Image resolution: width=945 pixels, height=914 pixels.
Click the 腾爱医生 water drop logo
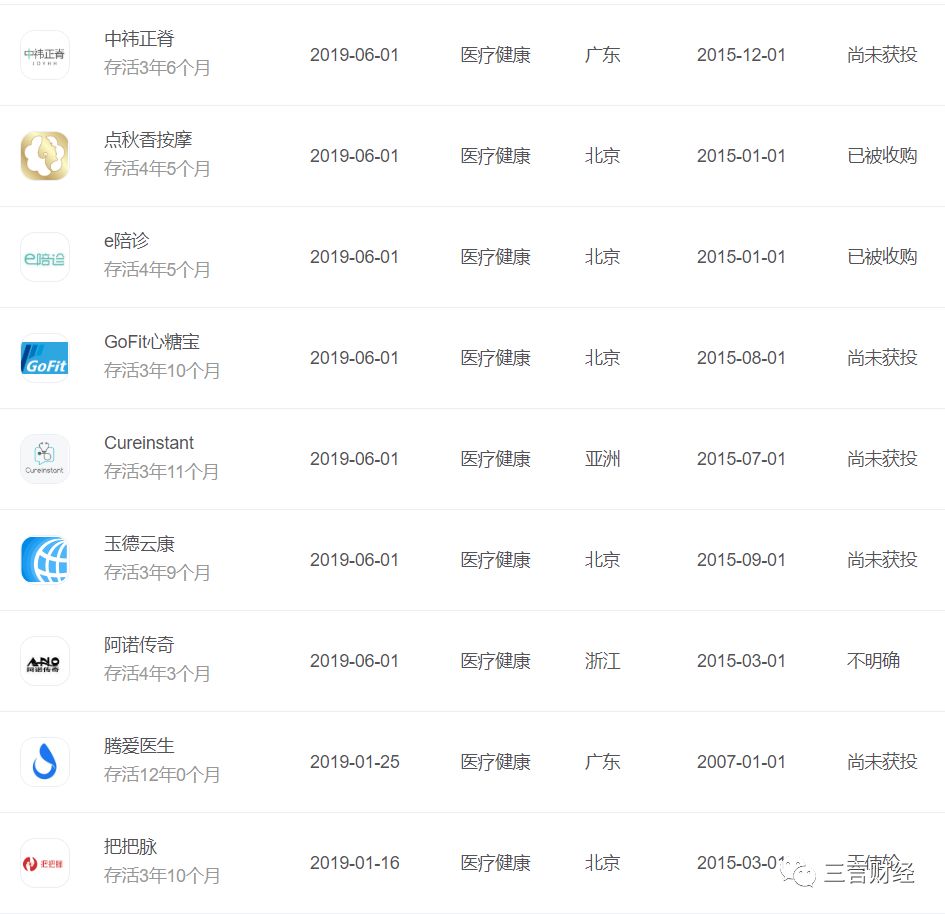click(x=45, y=762)
